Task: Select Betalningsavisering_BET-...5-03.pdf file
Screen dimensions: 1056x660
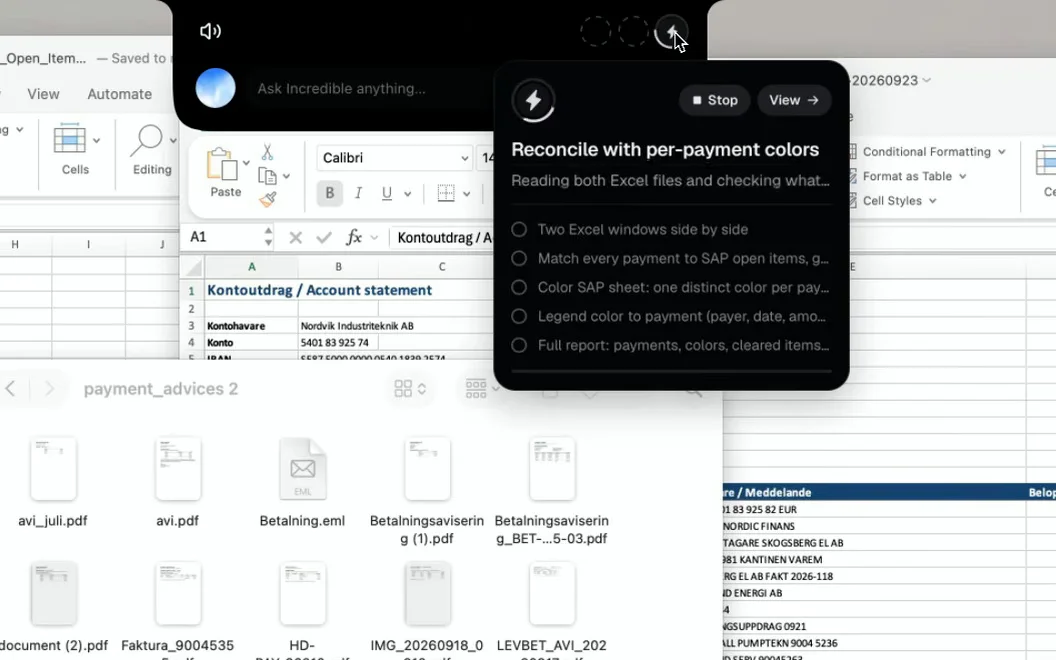Action: coord(552,469)
